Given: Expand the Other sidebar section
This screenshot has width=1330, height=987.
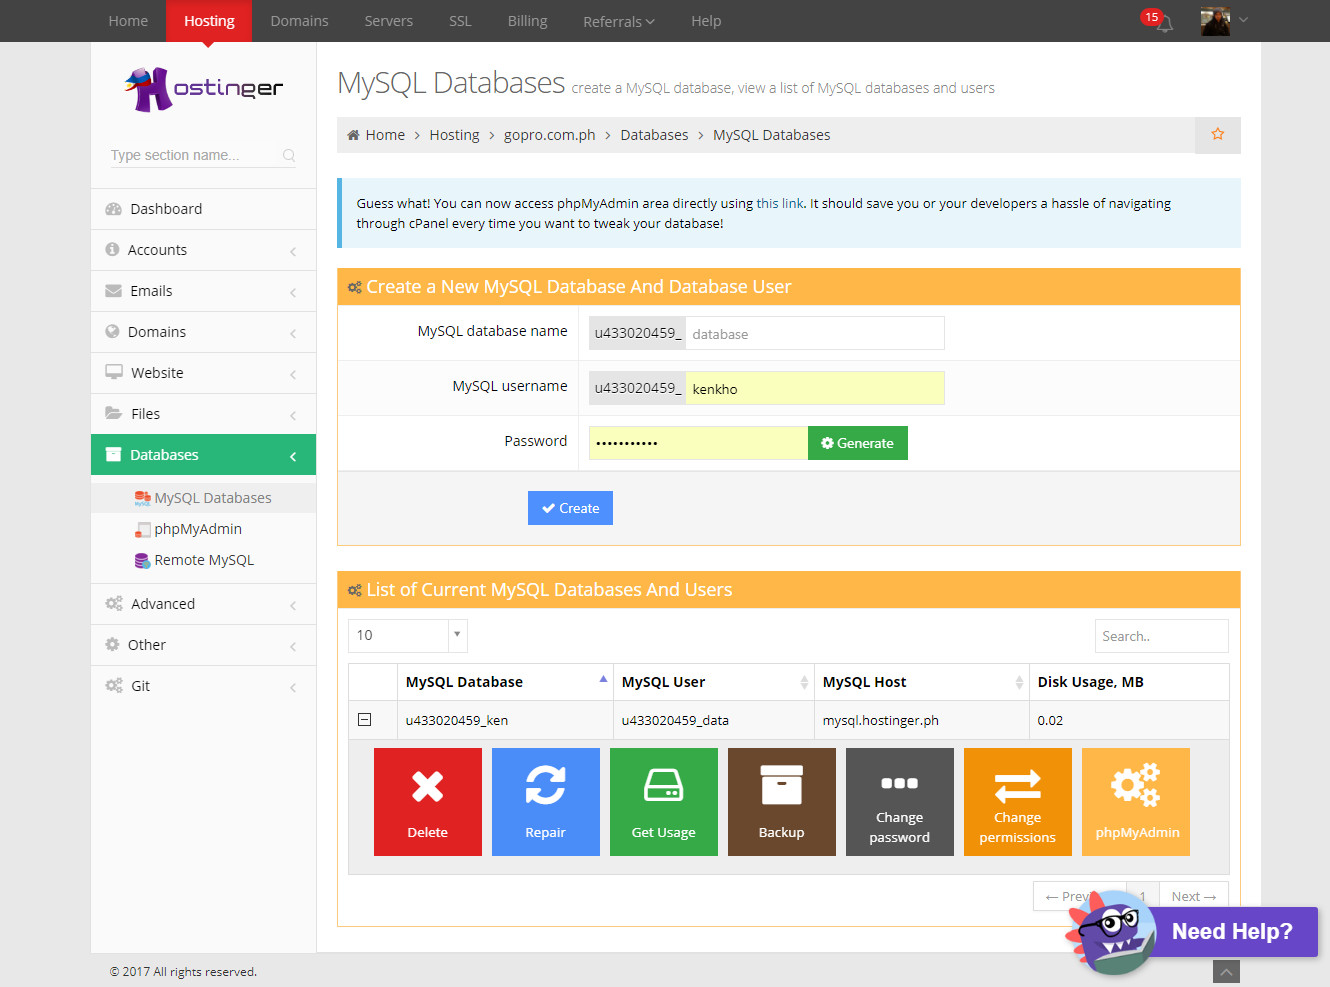Looking at the screenshot, I should pos(204,645).
